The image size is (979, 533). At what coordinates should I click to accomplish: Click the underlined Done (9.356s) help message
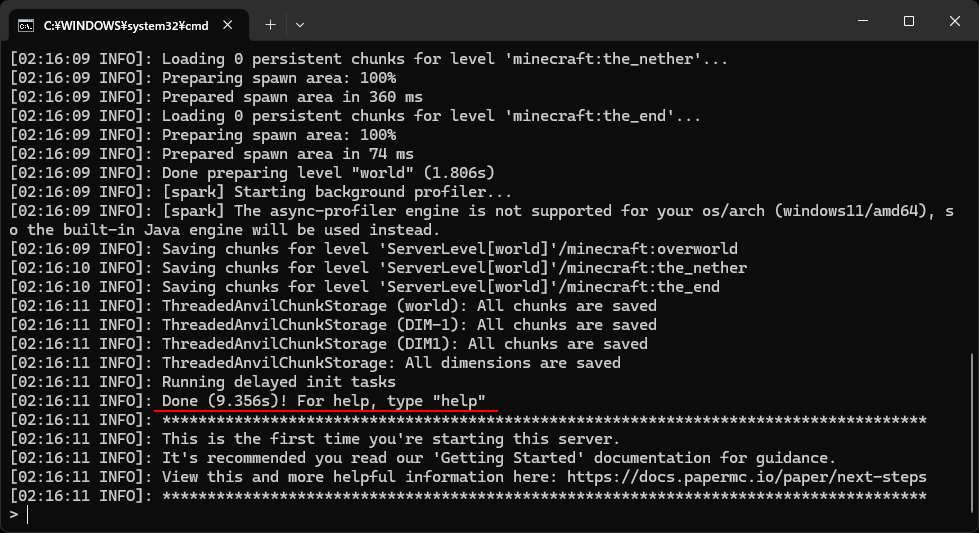click(323, 401)
